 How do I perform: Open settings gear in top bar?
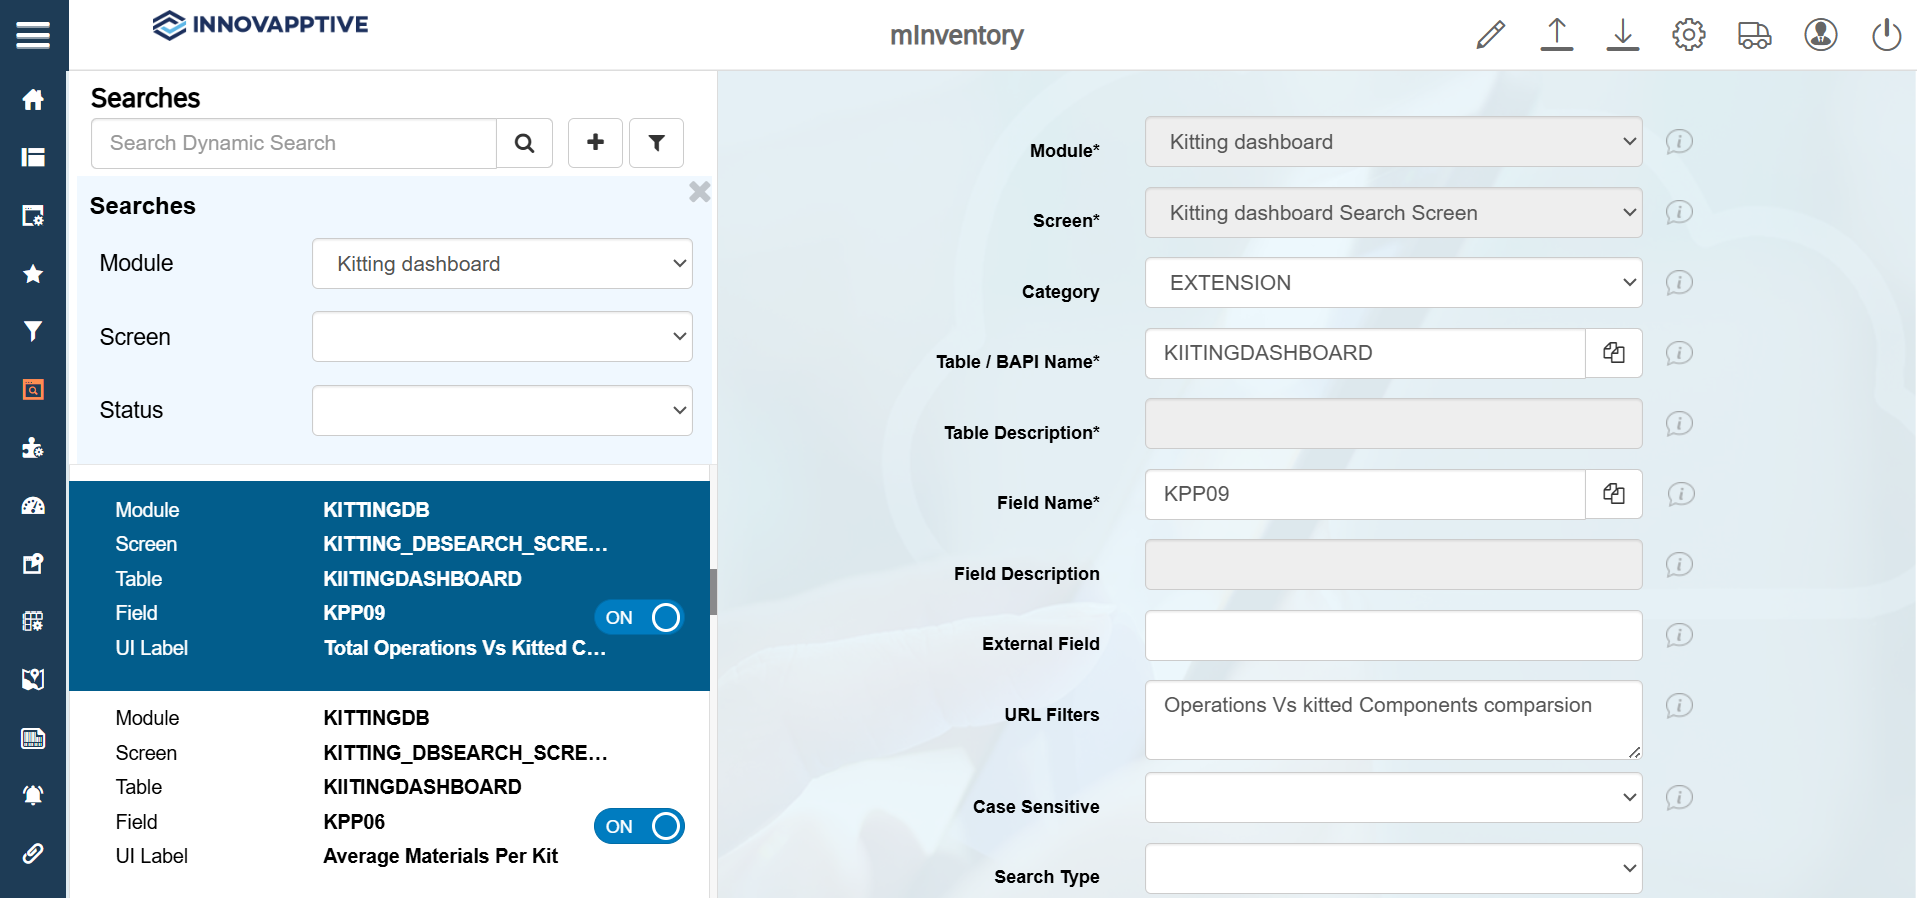1688,35
